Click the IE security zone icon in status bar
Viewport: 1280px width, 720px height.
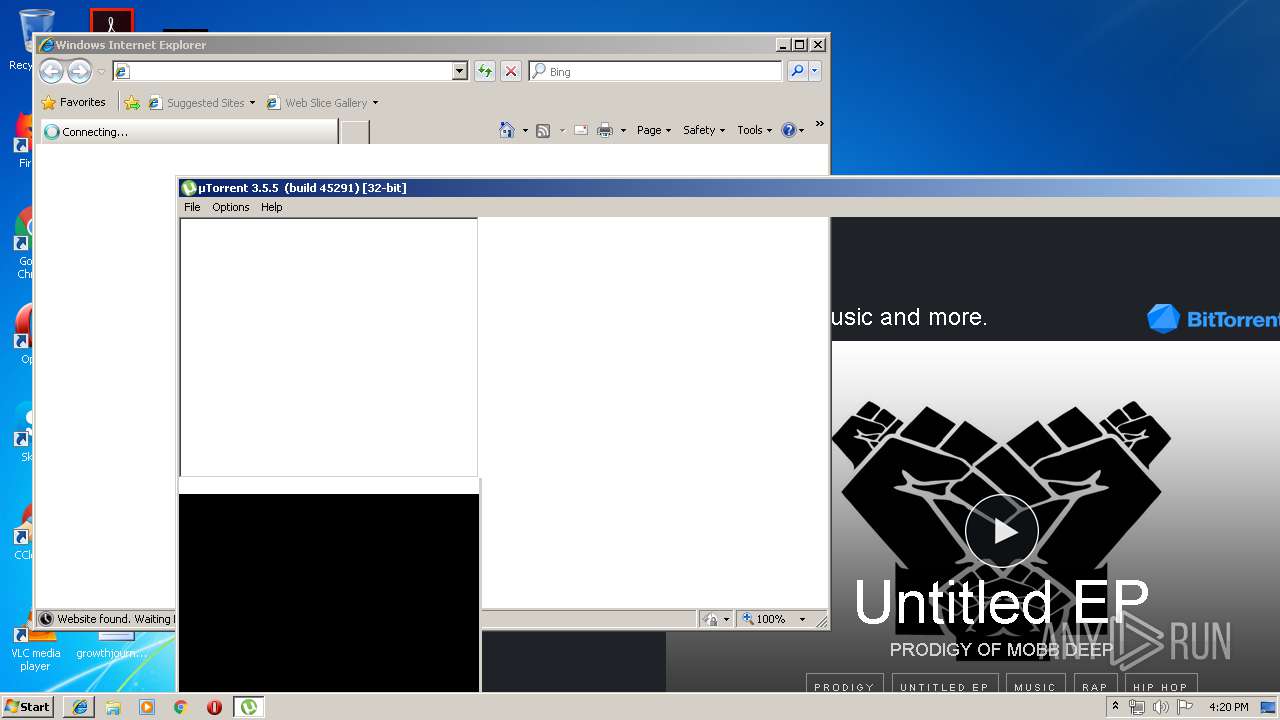710,619
